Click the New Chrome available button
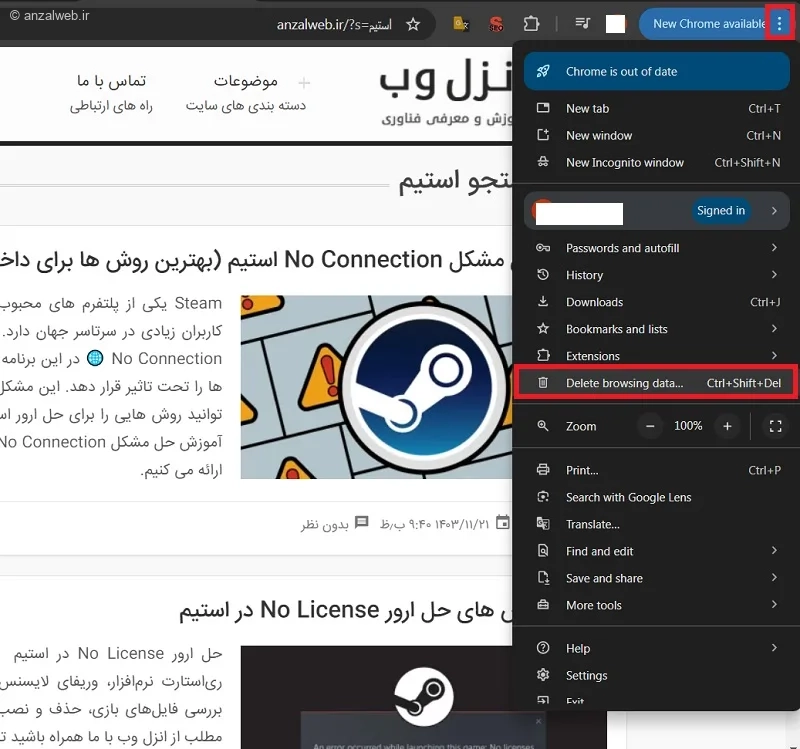Image resolution: width=800 pixels, height=749 pixels. [x=708, y=23]
